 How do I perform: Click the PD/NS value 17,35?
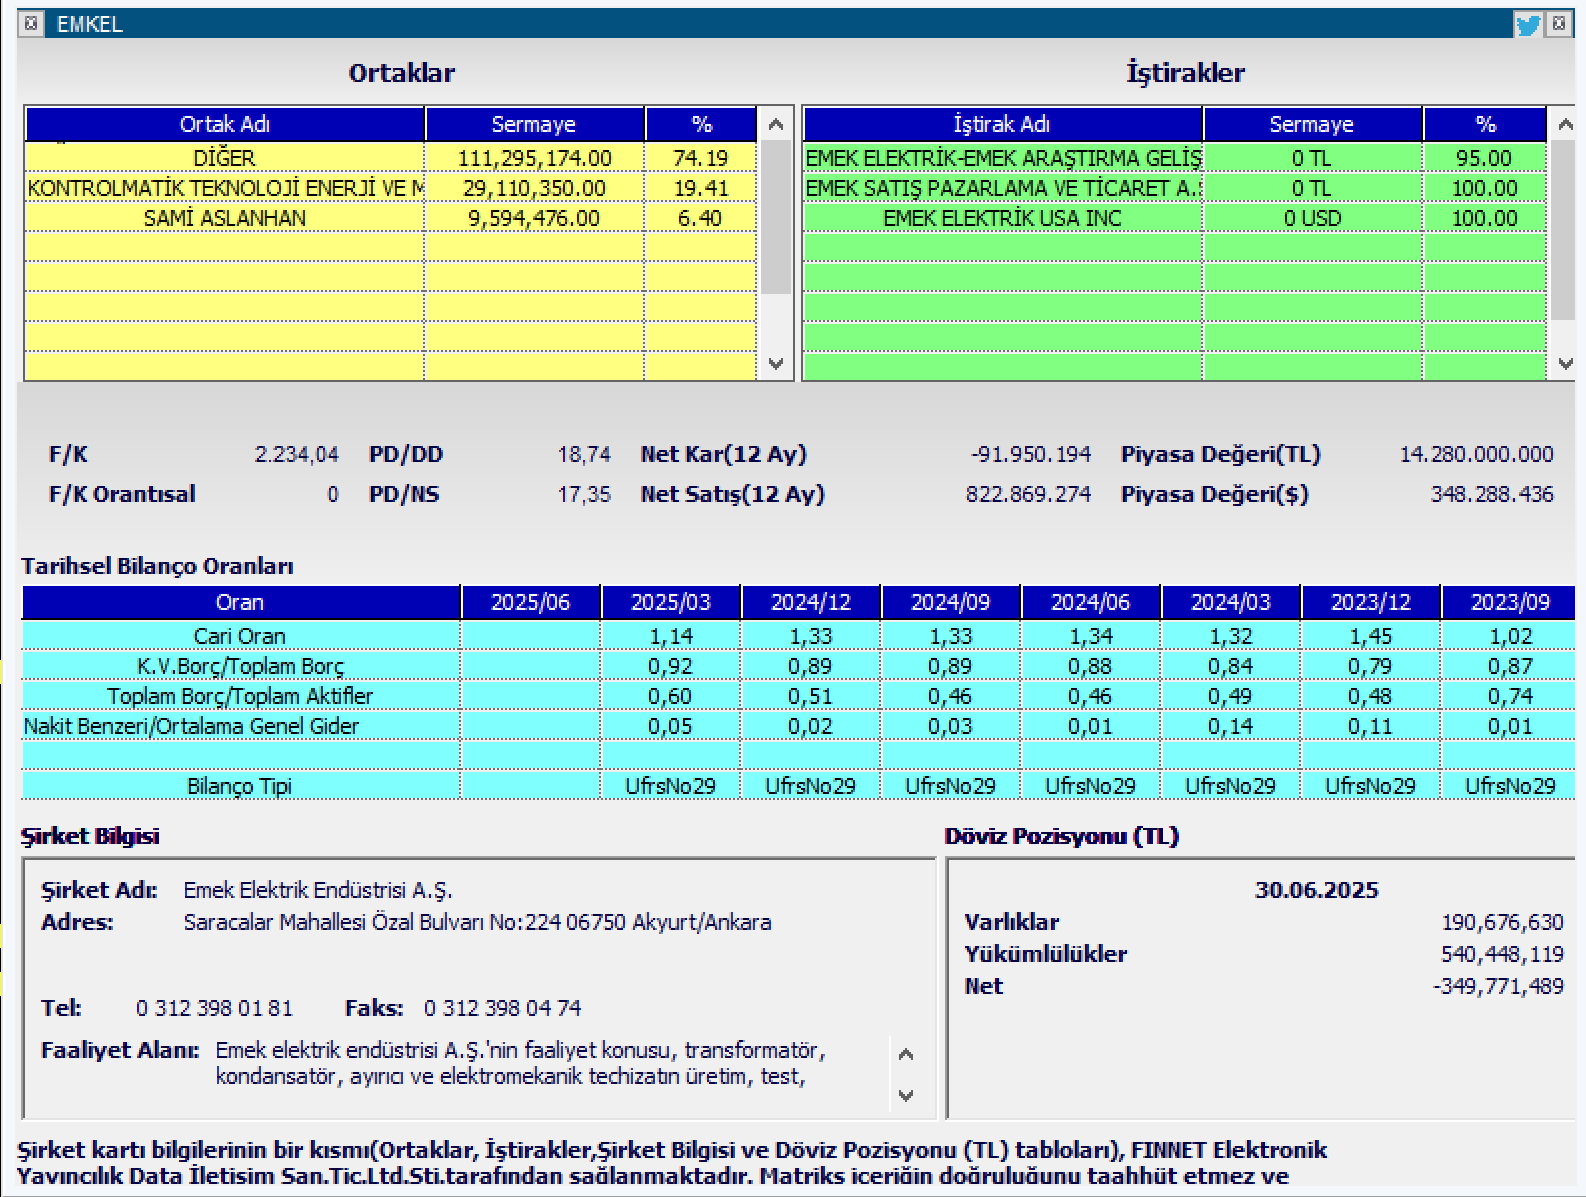point(584,494)
